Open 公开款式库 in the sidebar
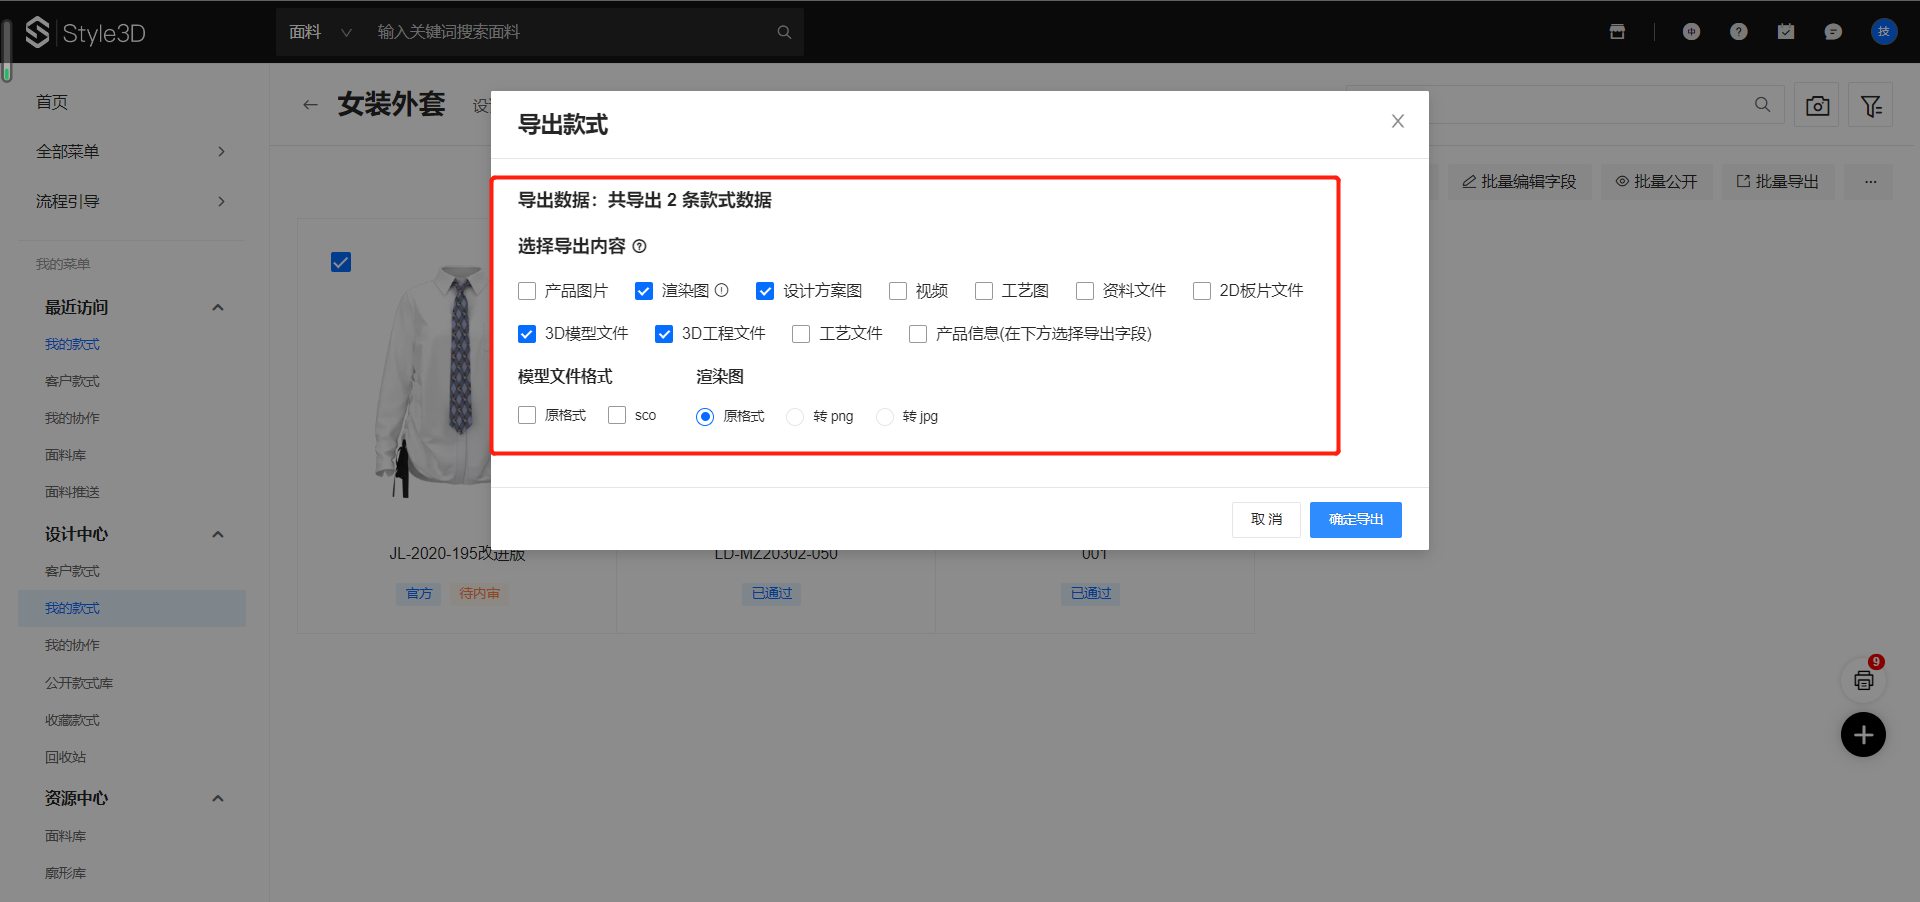The height and width of the screenshot is (902, 1920). coord(79,683)
